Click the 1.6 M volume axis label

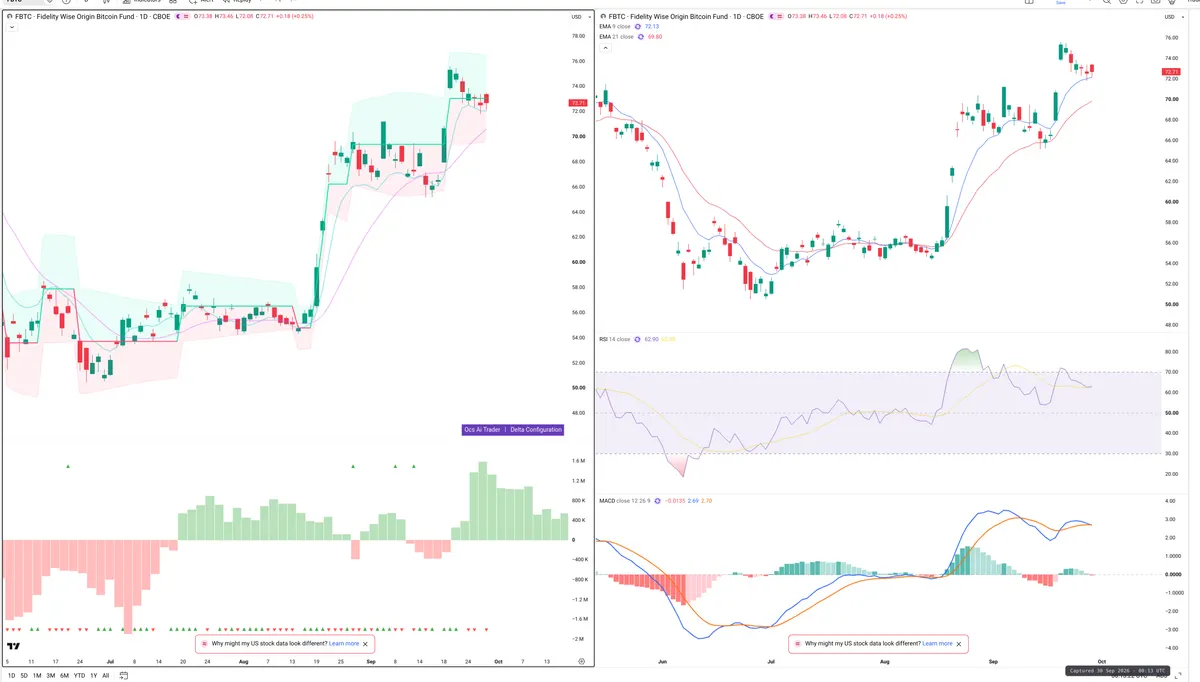578,461
